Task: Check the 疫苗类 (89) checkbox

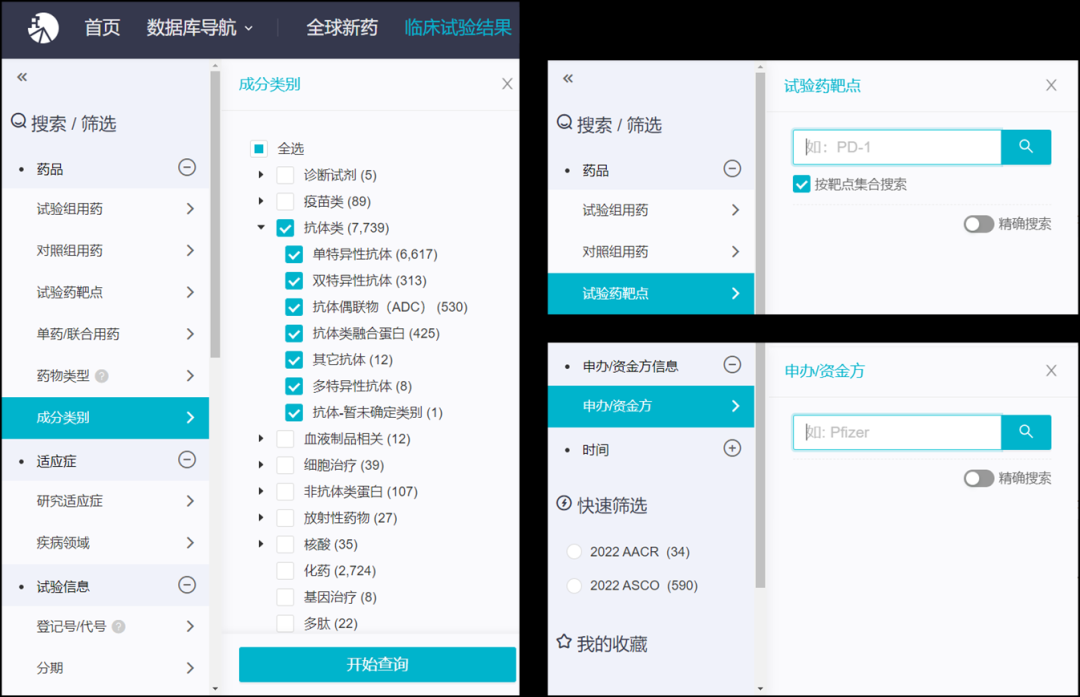Action: [285, 201]
